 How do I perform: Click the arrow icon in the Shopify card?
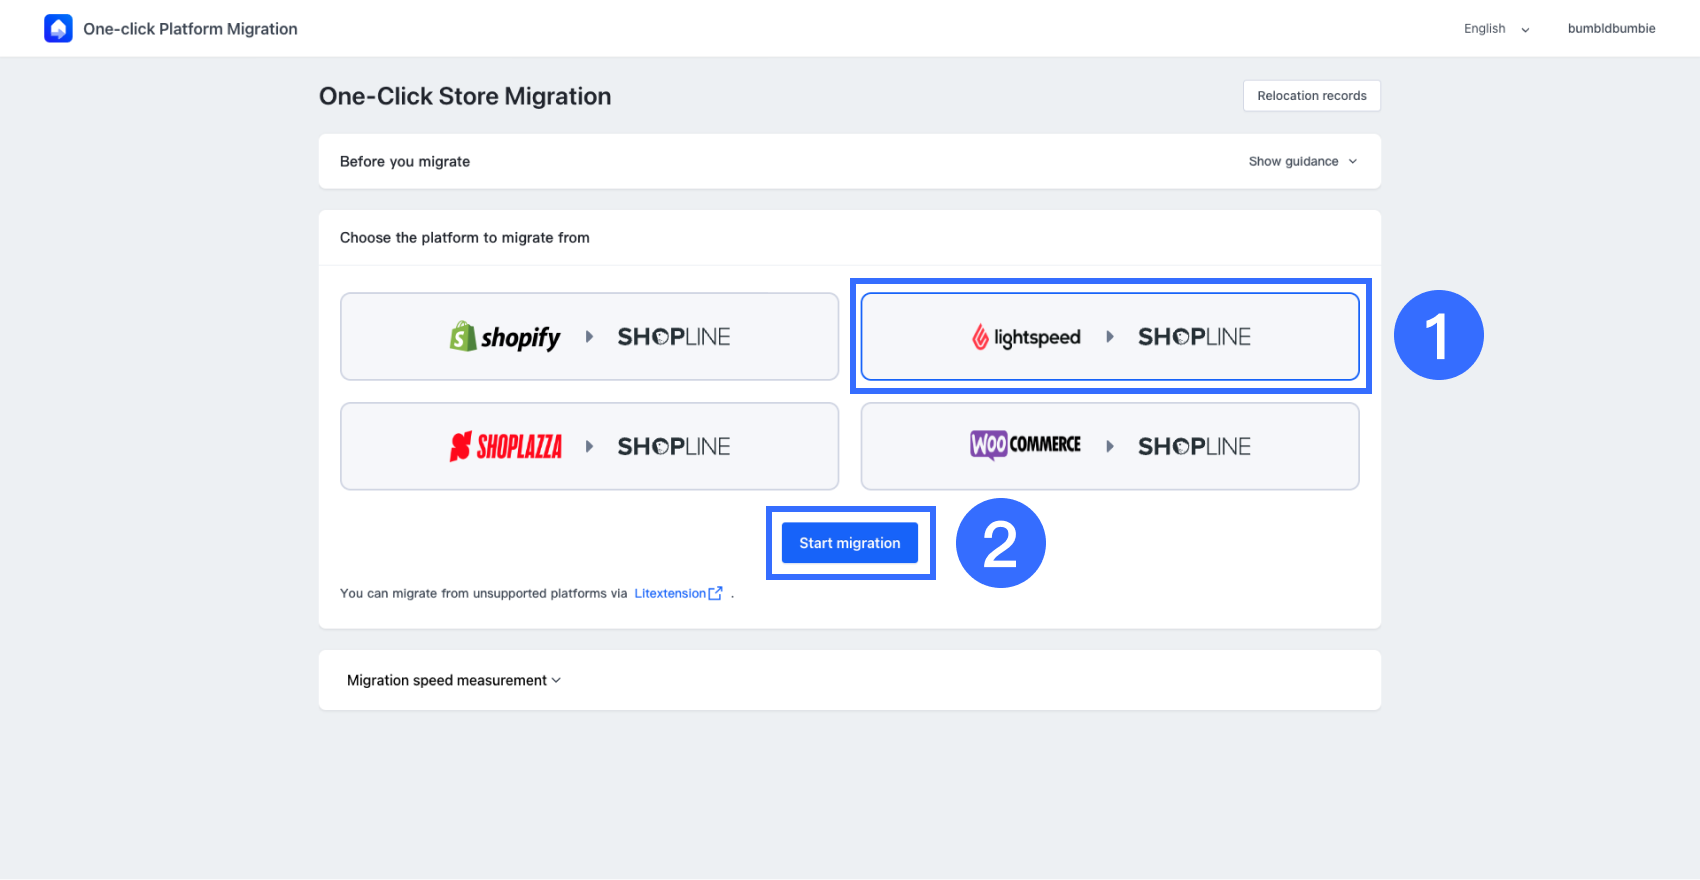[589, 337]
